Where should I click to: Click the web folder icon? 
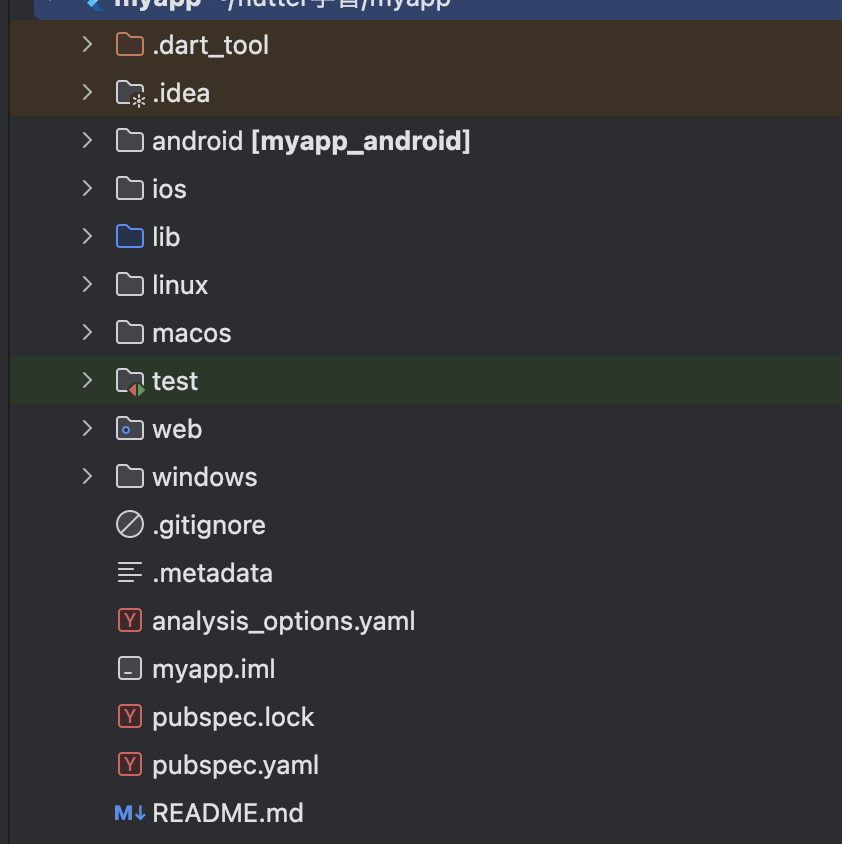tap(129, 429)
